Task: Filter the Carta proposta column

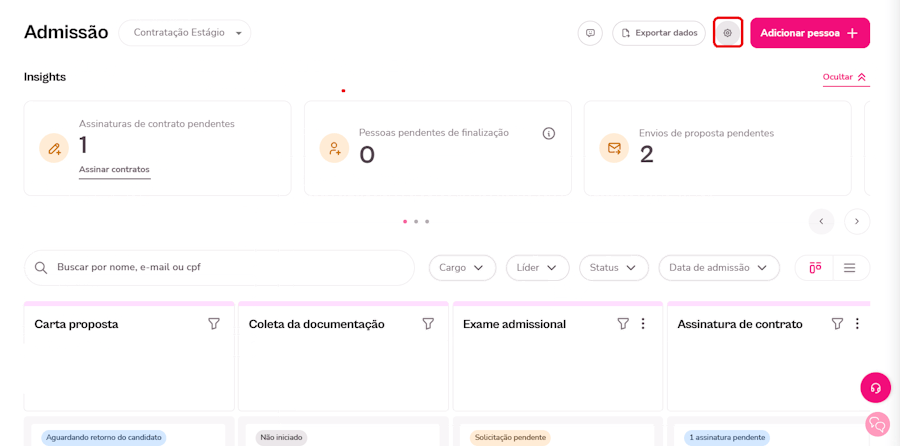Action: pos(214,324)
